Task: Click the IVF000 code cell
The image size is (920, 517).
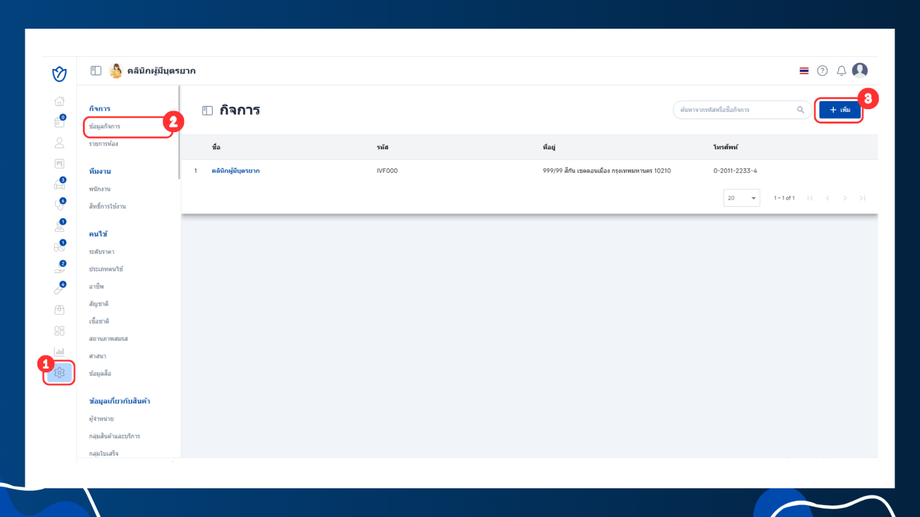Action: click(x=387, y=171)
